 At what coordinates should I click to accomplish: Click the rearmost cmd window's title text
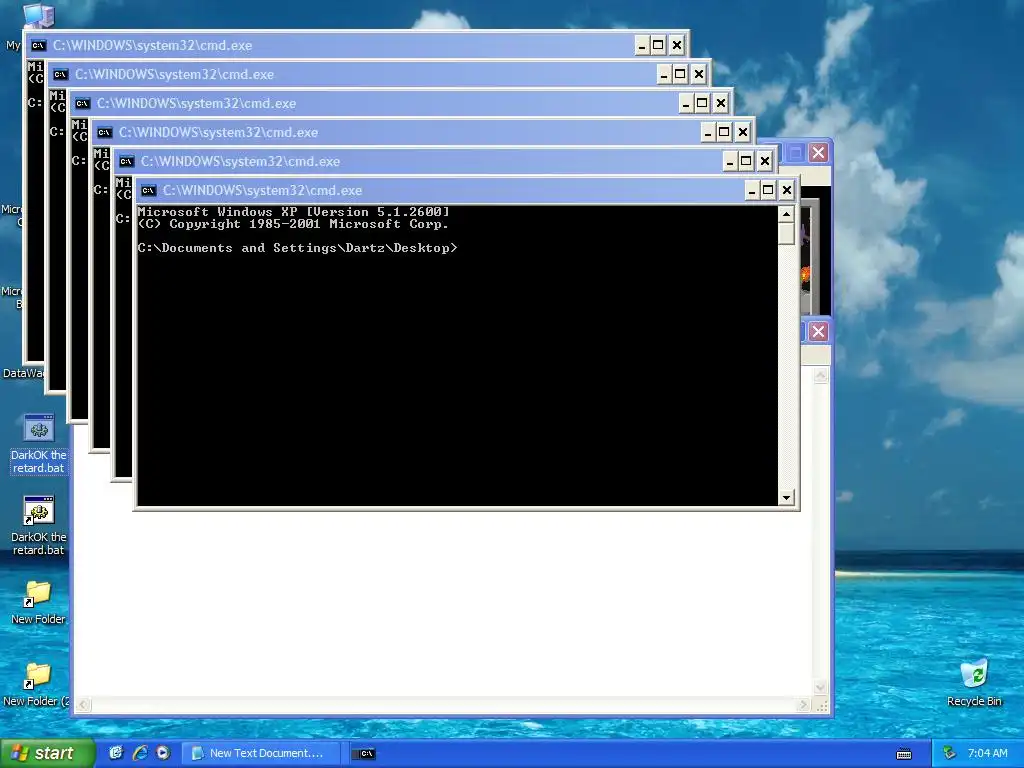point(152,46)
